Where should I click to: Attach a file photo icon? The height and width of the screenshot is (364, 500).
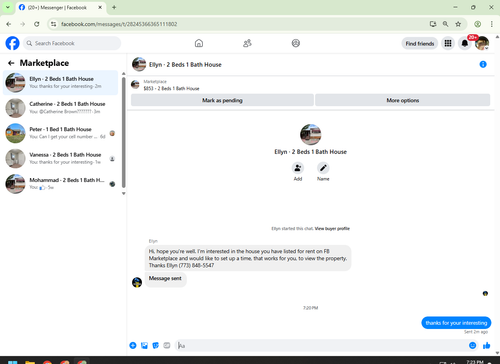144,346
